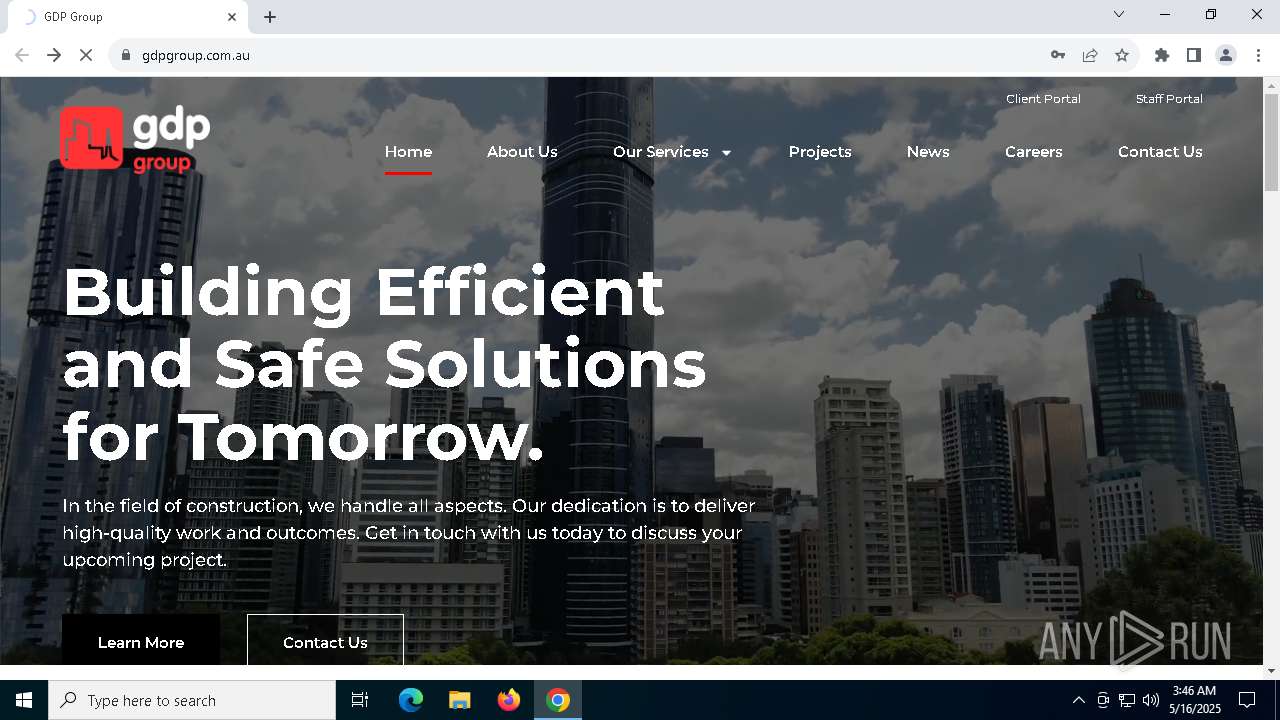Open Task View on the taskbar
The image size is (1280, 720).
(360, 700)
